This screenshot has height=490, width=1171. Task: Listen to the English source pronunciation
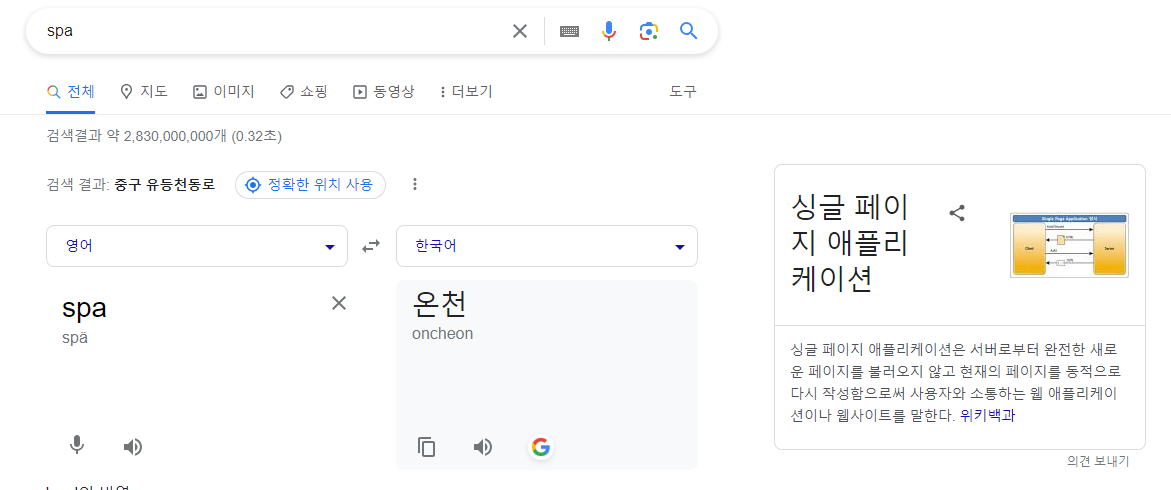coord(132,447)
